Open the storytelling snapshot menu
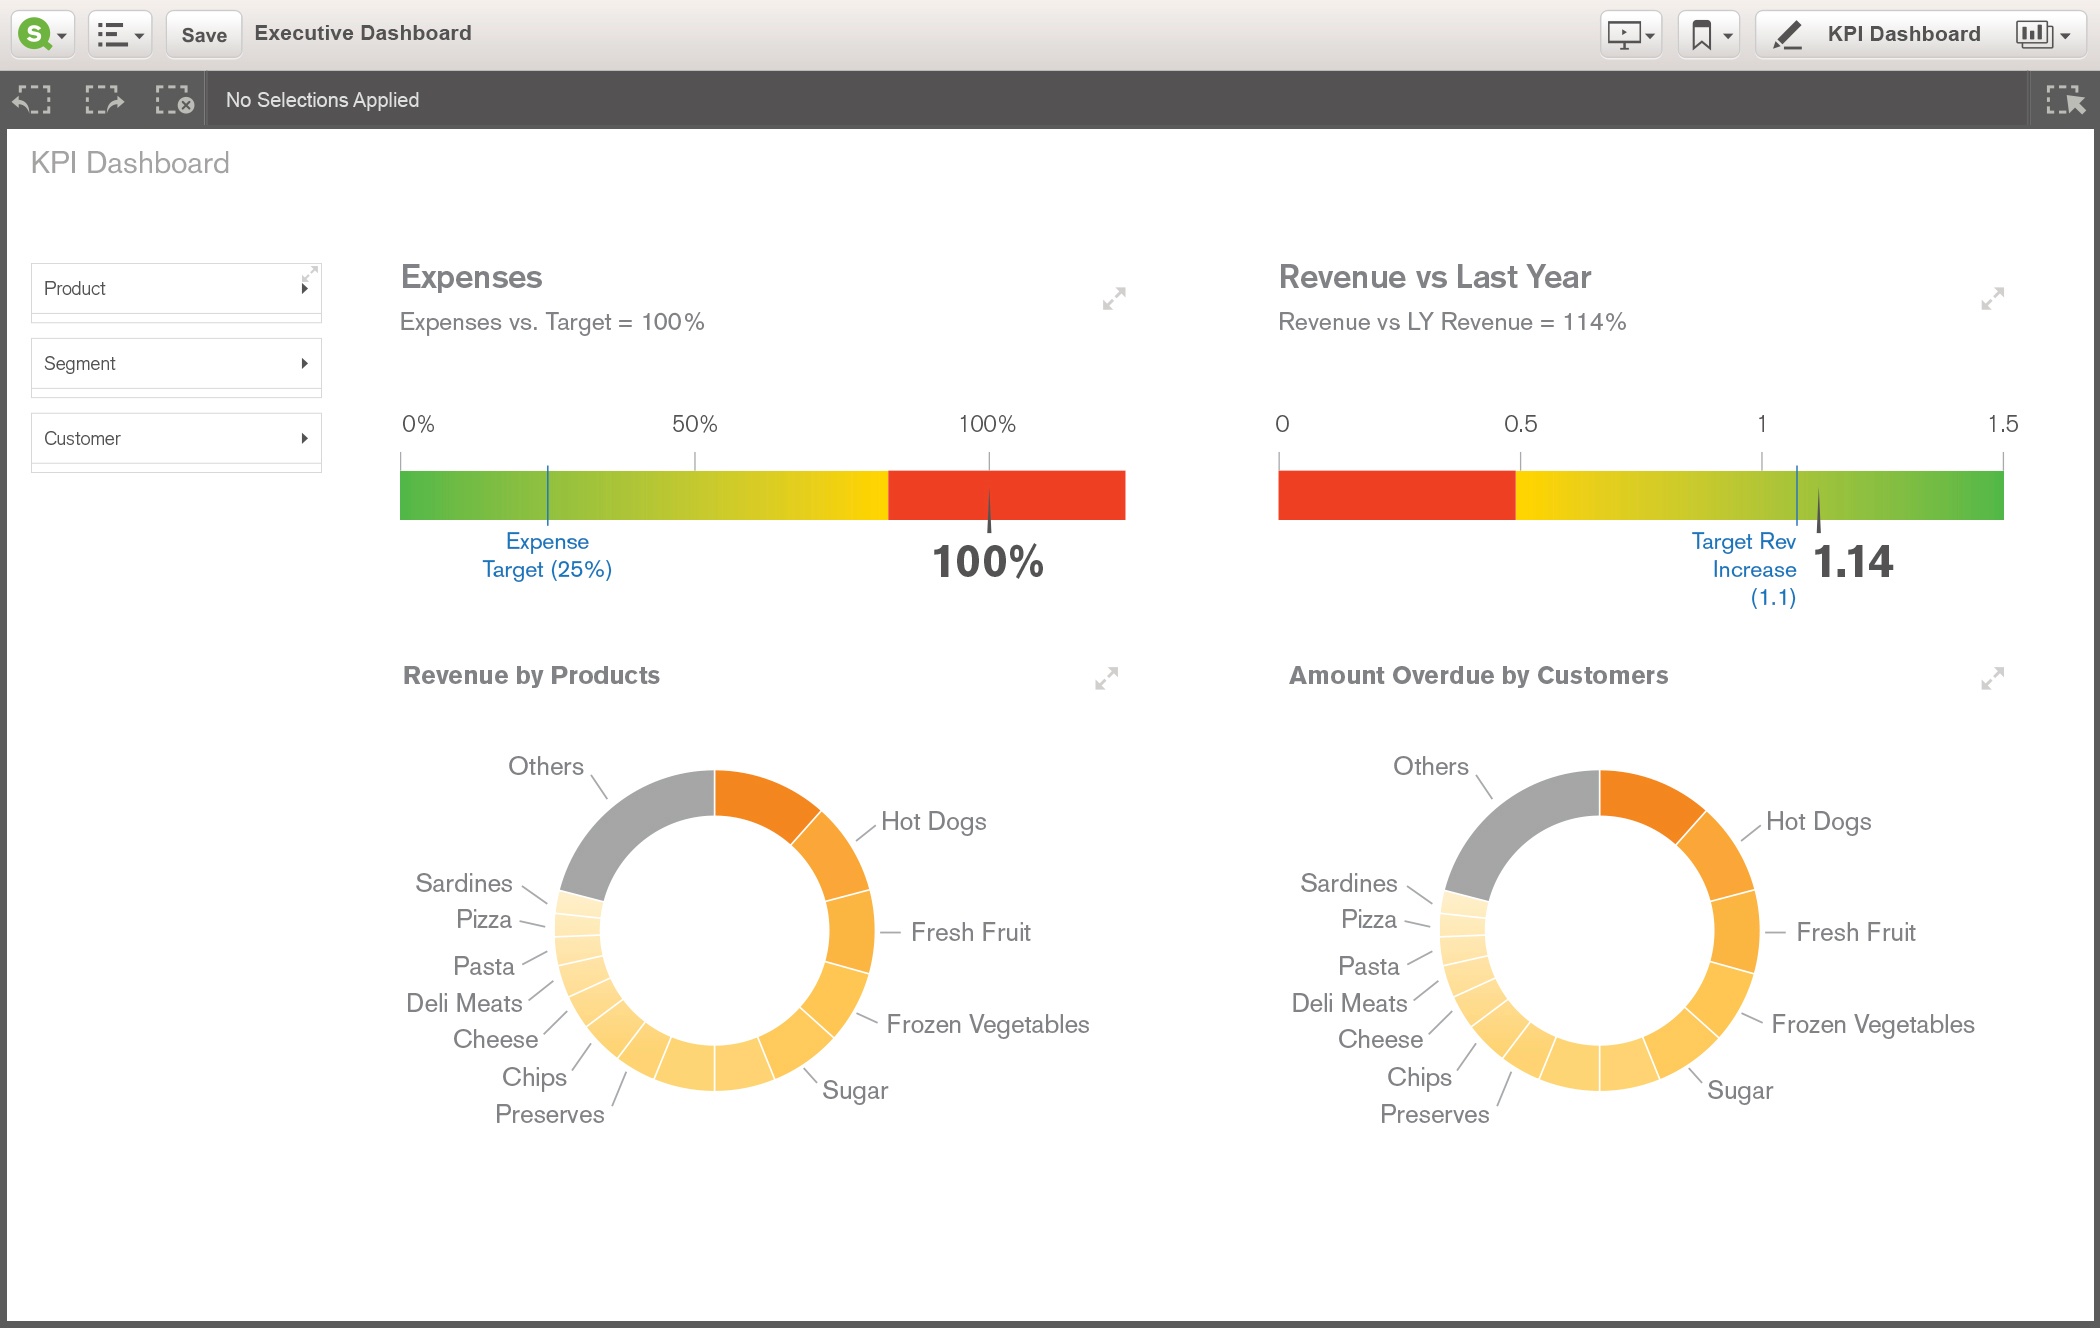 [x=1630, y=34]
